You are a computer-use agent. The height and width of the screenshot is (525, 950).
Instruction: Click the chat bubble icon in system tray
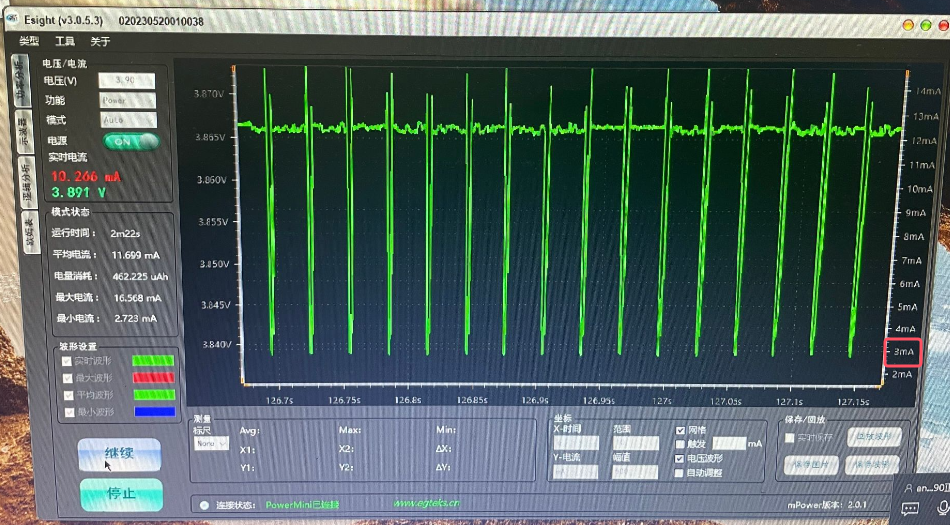(x=910, y=509)
